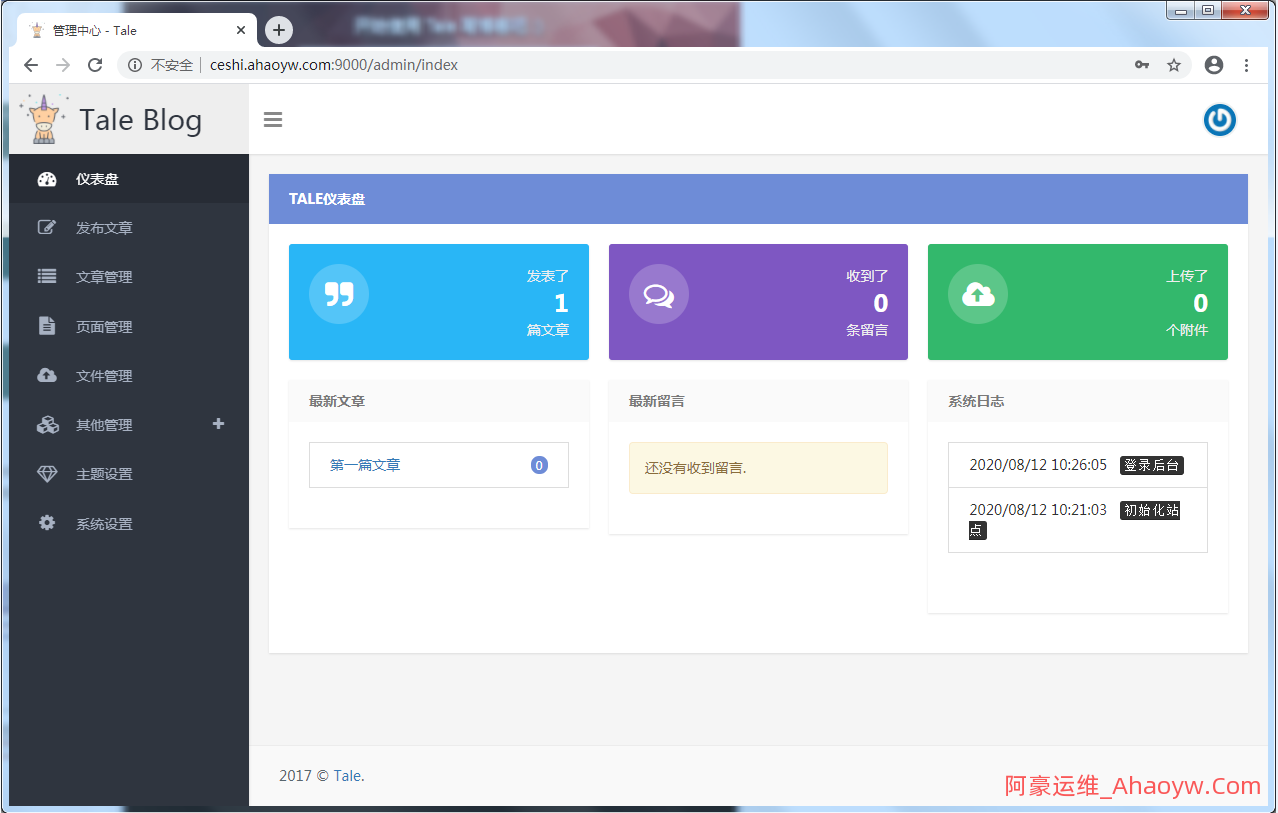Click the Tale link in footer
1278x813 pixels.
coord(348,776)
